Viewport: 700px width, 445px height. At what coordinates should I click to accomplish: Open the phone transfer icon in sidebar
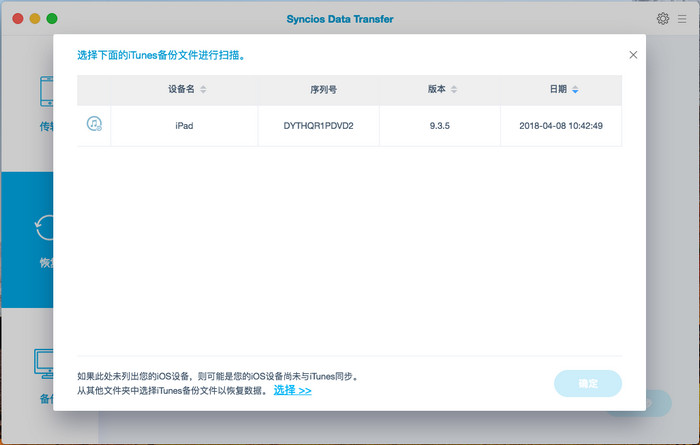(x=46, y=91)
